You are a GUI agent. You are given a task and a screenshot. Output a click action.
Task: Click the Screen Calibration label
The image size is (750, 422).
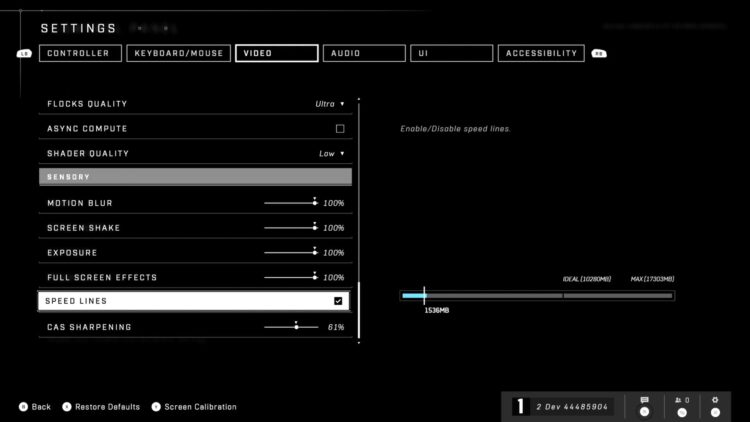pyautogui.click(x=201, y=407)
